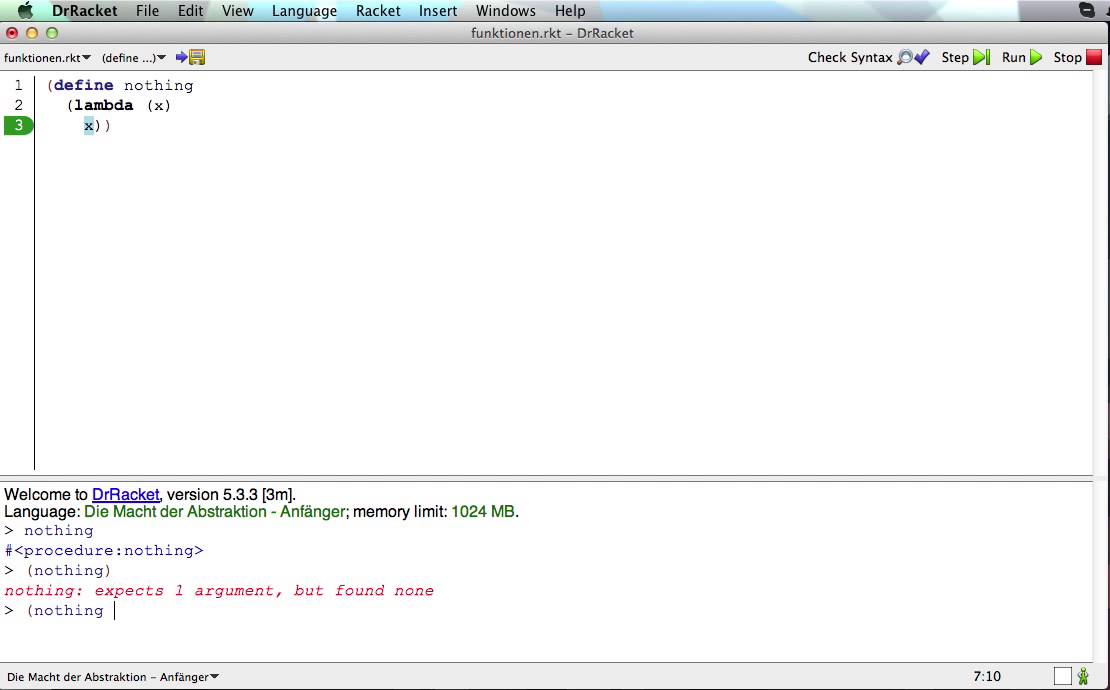
Task: Open the Language menu
Action: pyautogui.click(x=304, y=11)
